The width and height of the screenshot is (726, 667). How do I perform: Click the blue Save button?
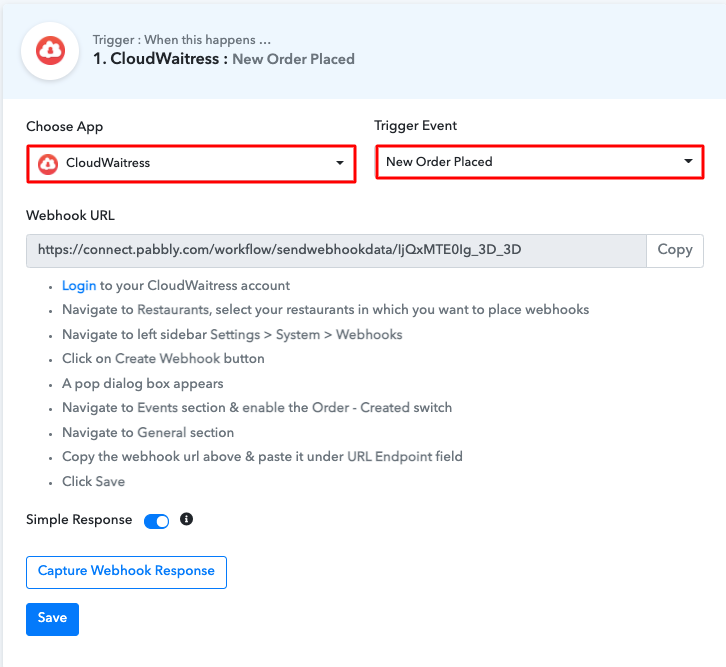(52, 619)
